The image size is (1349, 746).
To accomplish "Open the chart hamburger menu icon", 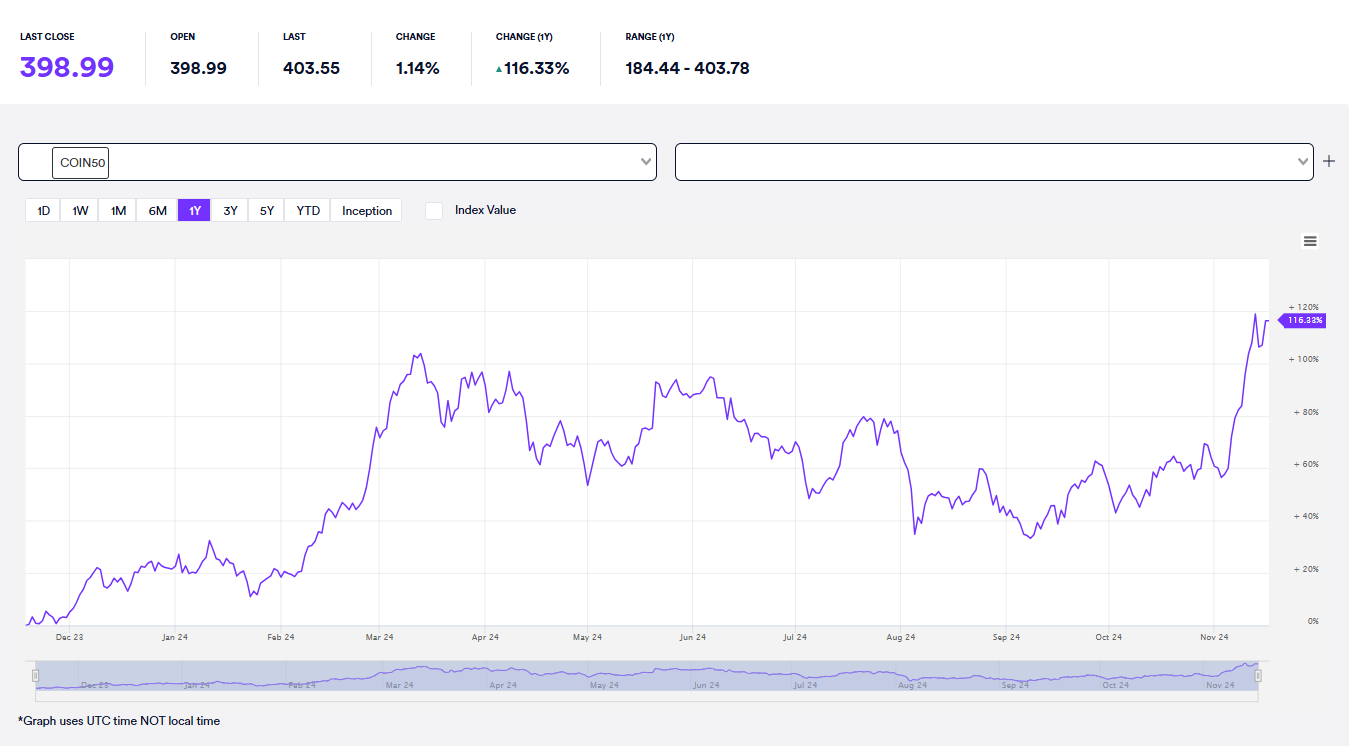I will click(x=1310, y=241).
